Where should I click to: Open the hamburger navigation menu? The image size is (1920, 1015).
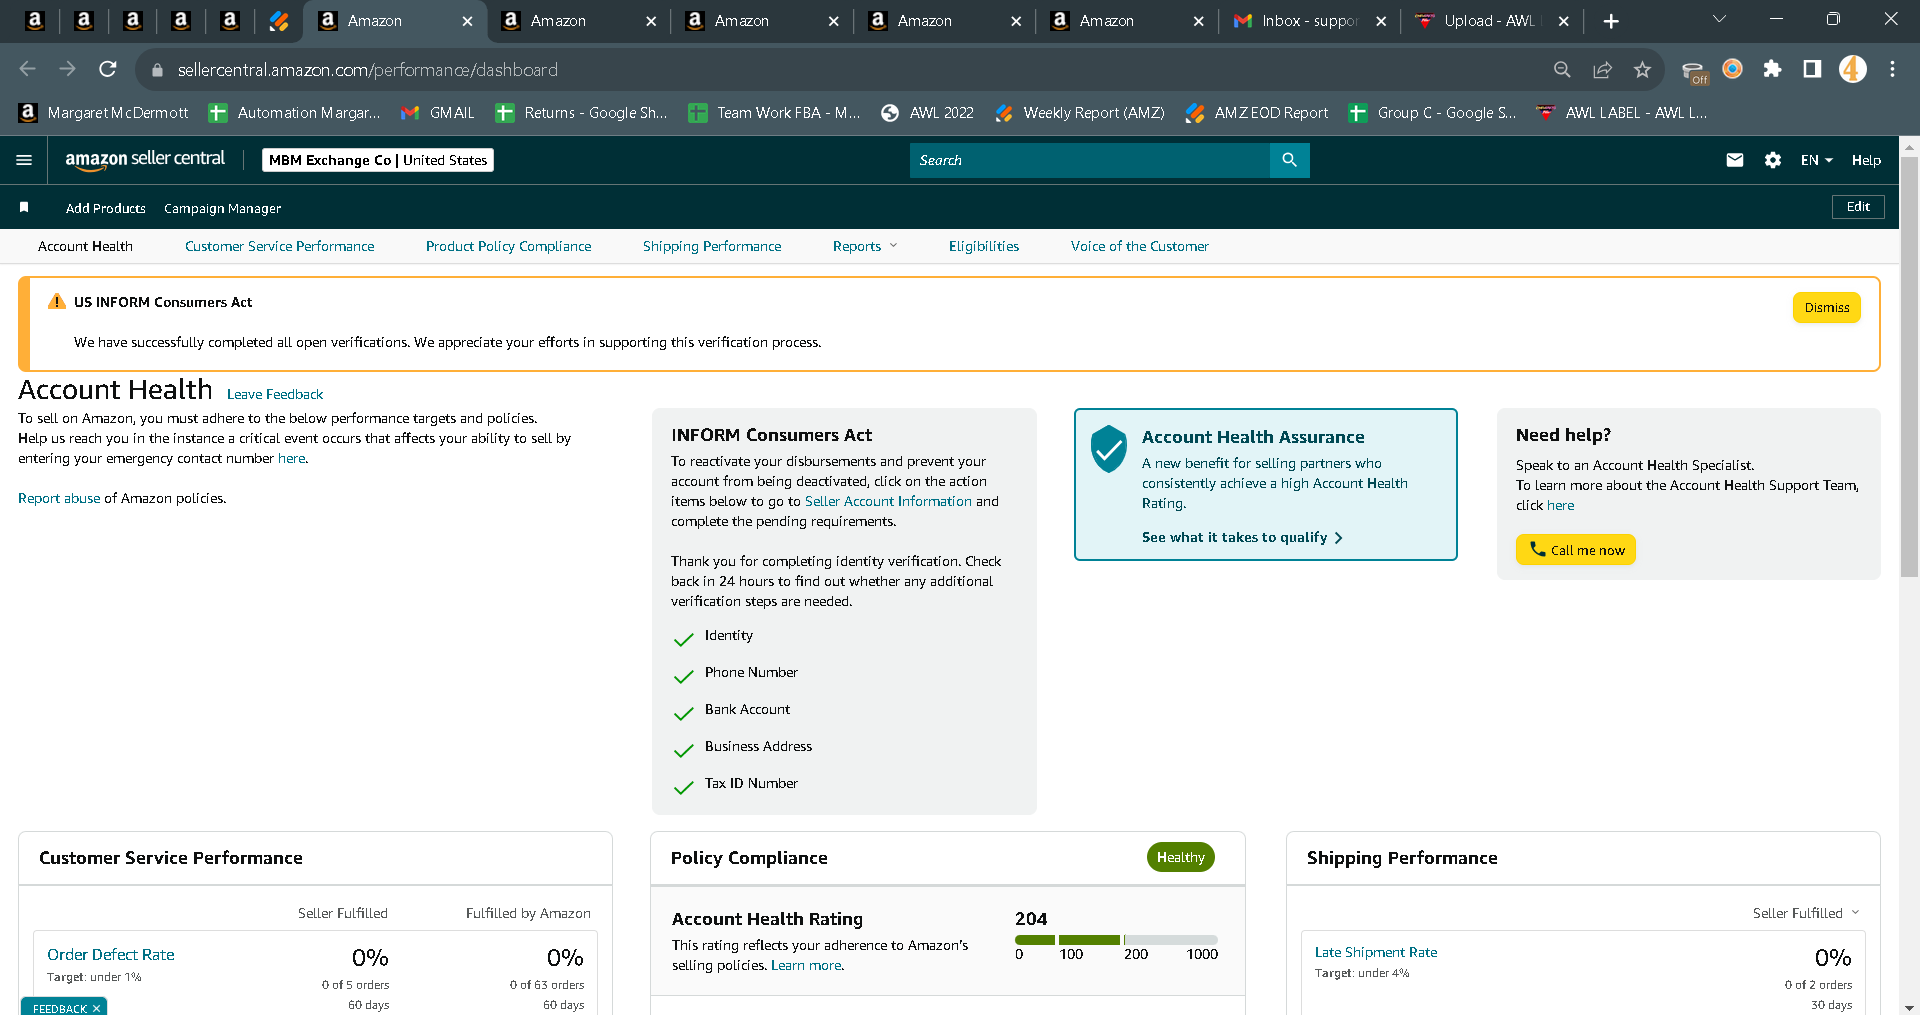coord(25,160)
